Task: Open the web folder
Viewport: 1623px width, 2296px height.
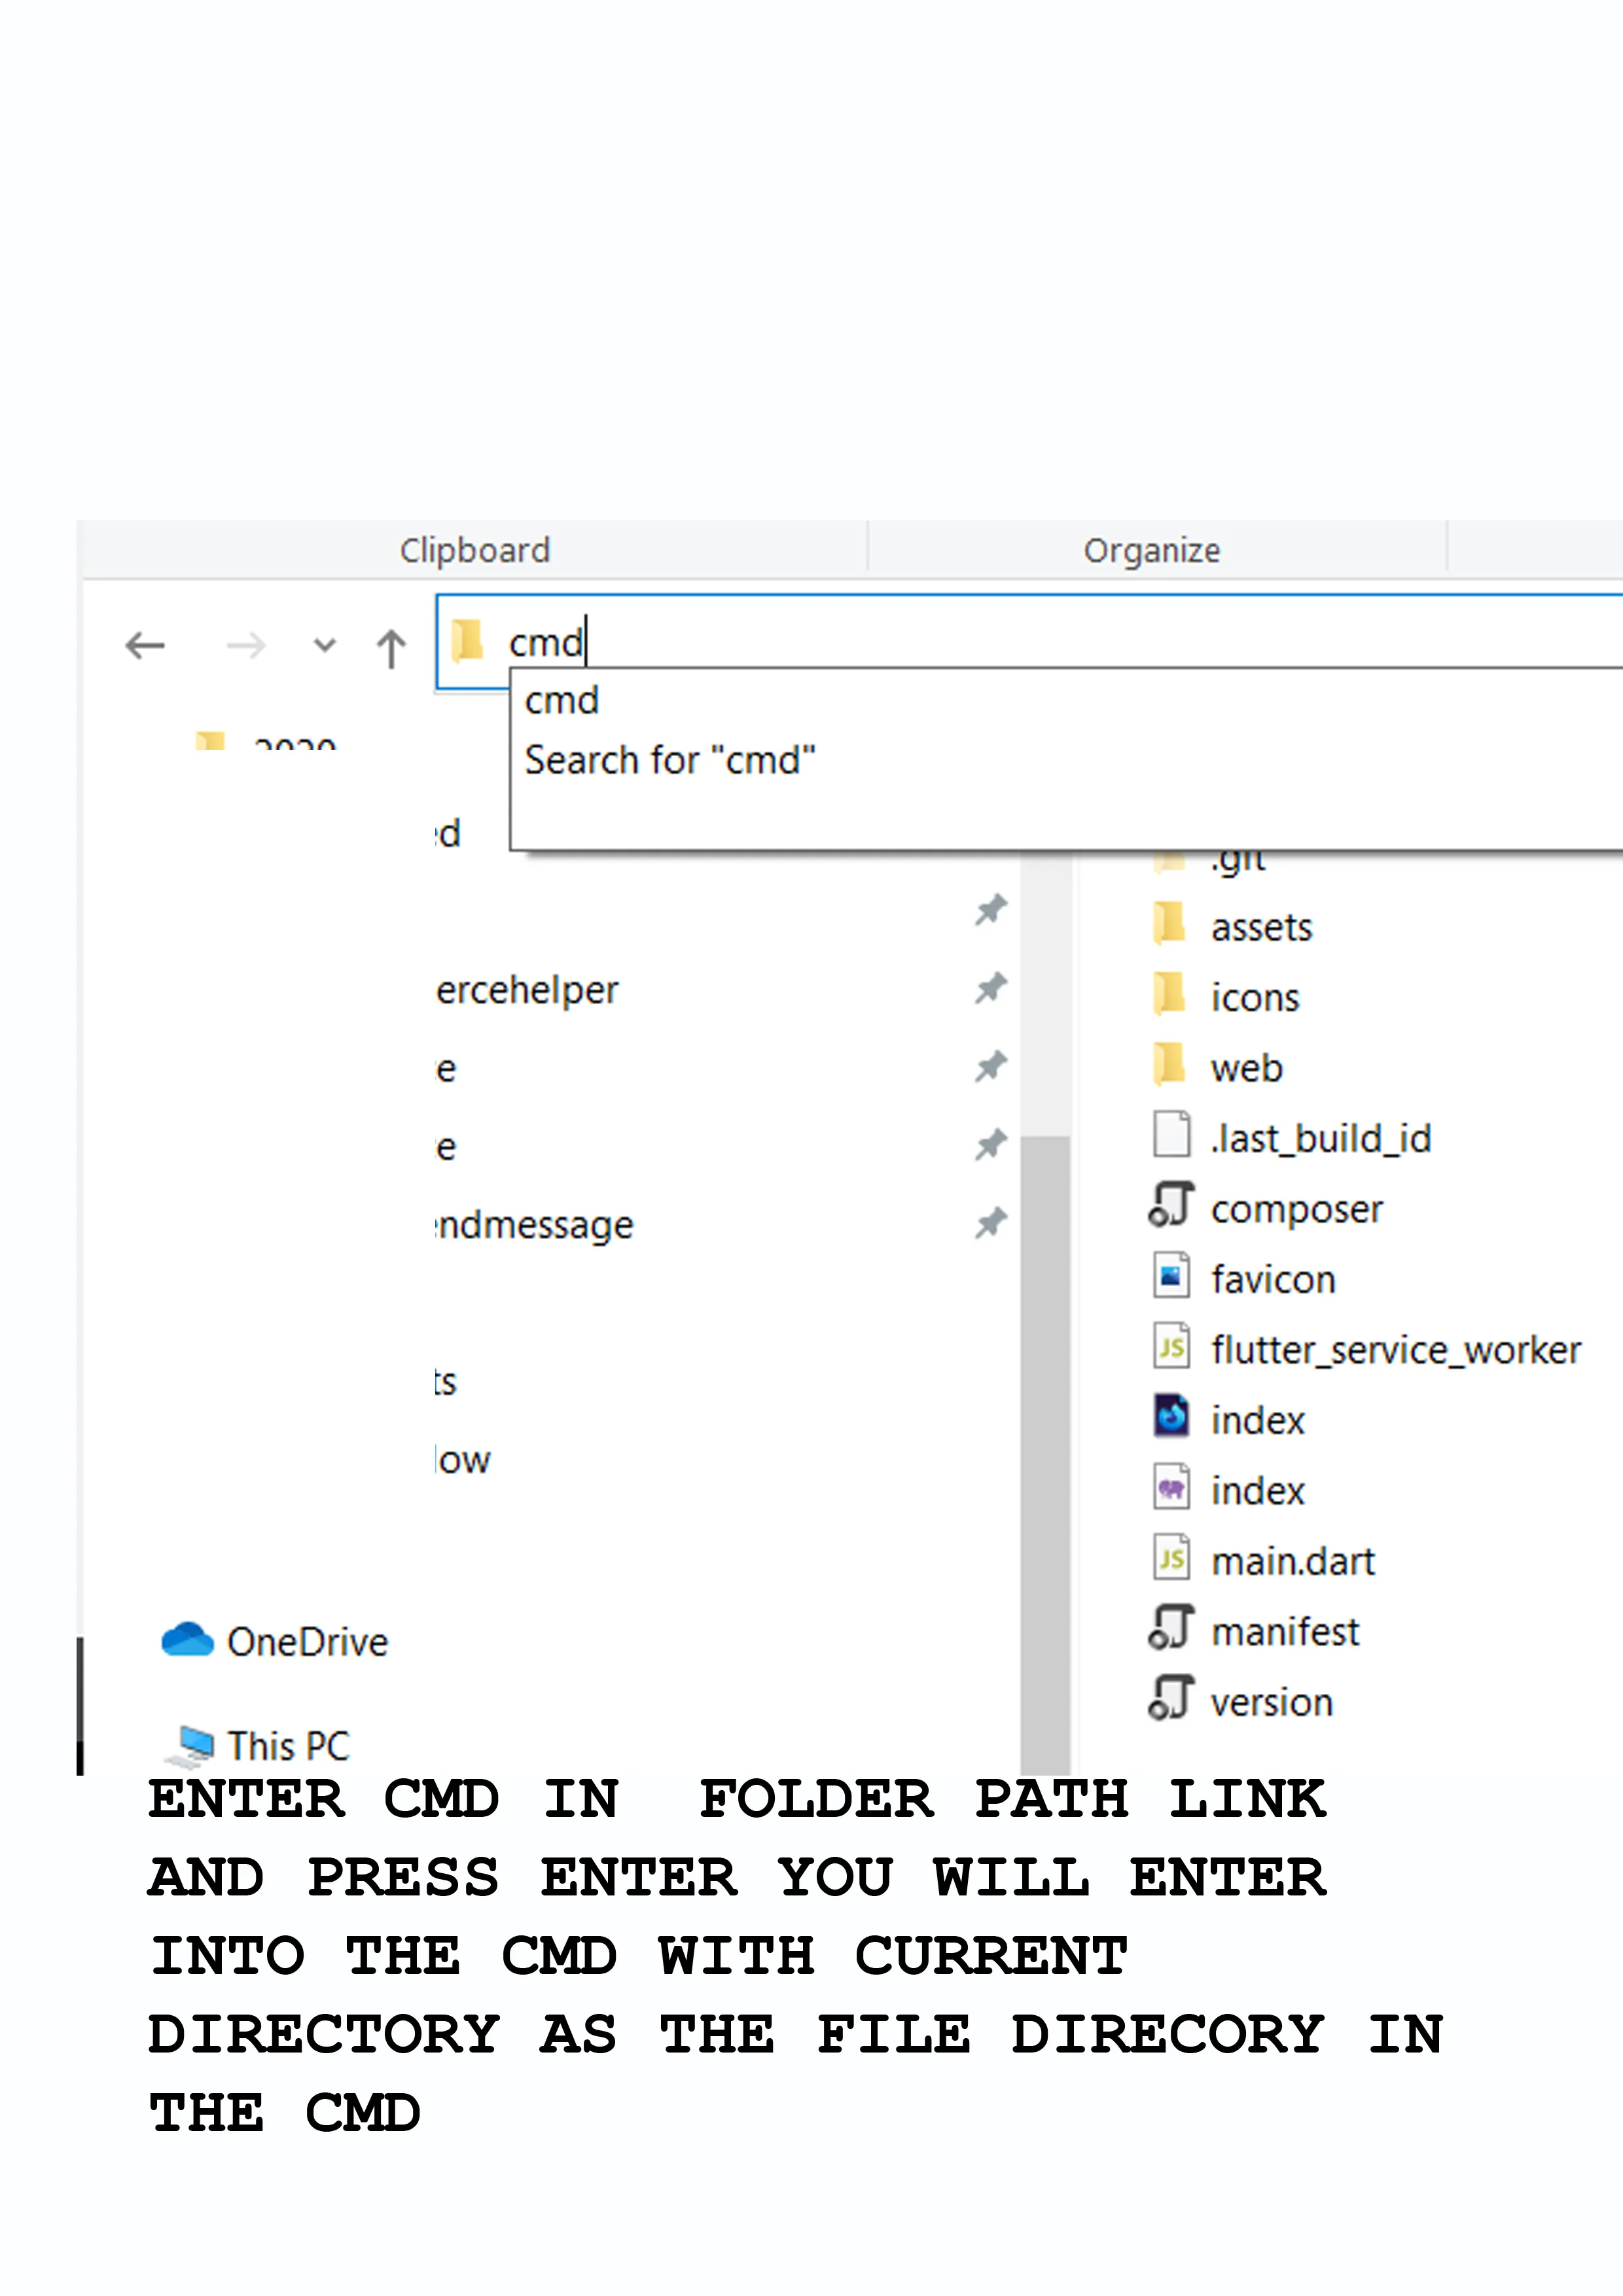Action: (x=1246, y=1069)
